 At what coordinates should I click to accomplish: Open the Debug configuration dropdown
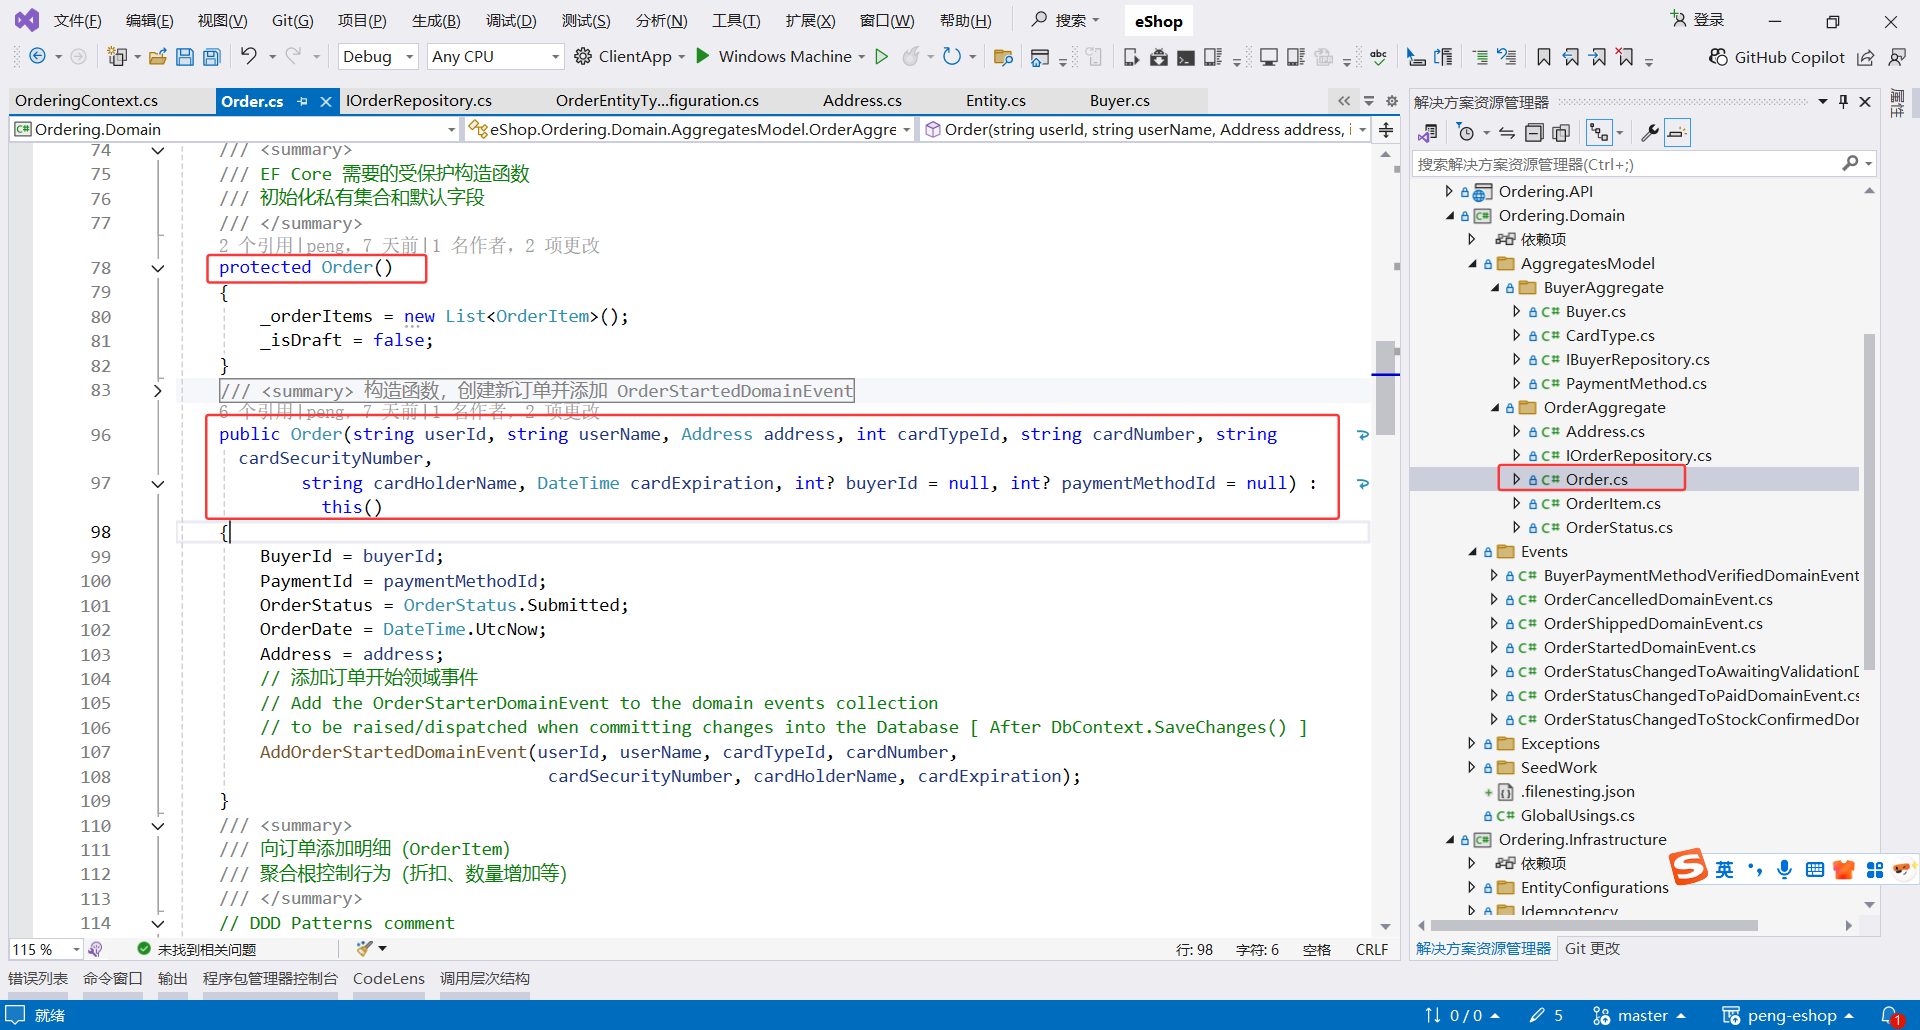pyautogui.click(x=378, y=57)
